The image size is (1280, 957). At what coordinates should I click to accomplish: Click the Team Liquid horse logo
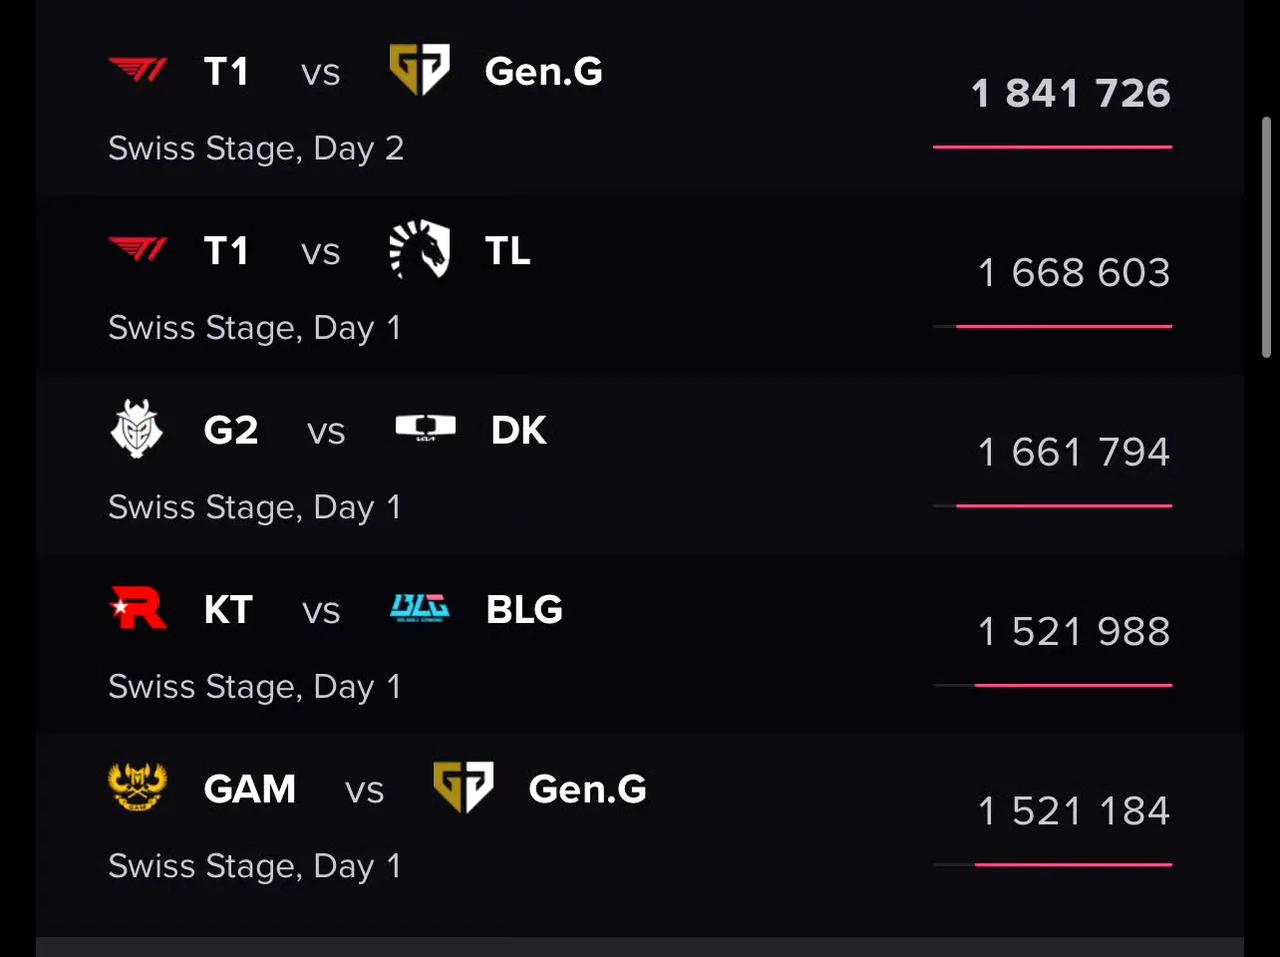coord(419,250)
